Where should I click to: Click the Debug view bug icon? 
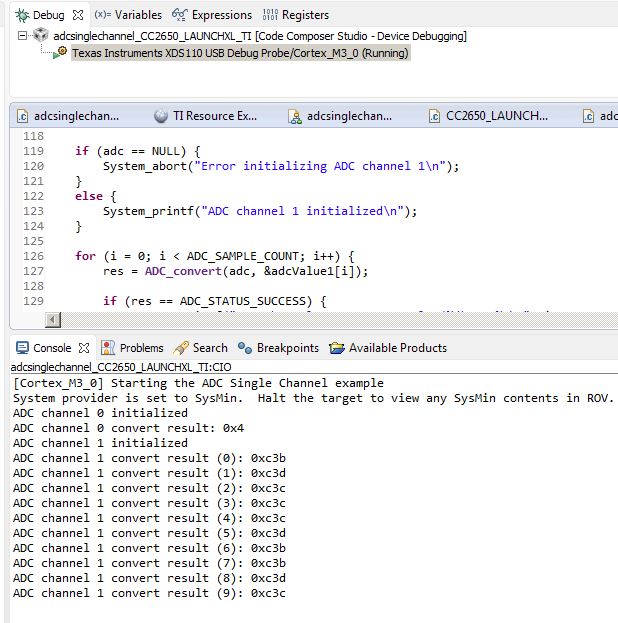[22, 15]
